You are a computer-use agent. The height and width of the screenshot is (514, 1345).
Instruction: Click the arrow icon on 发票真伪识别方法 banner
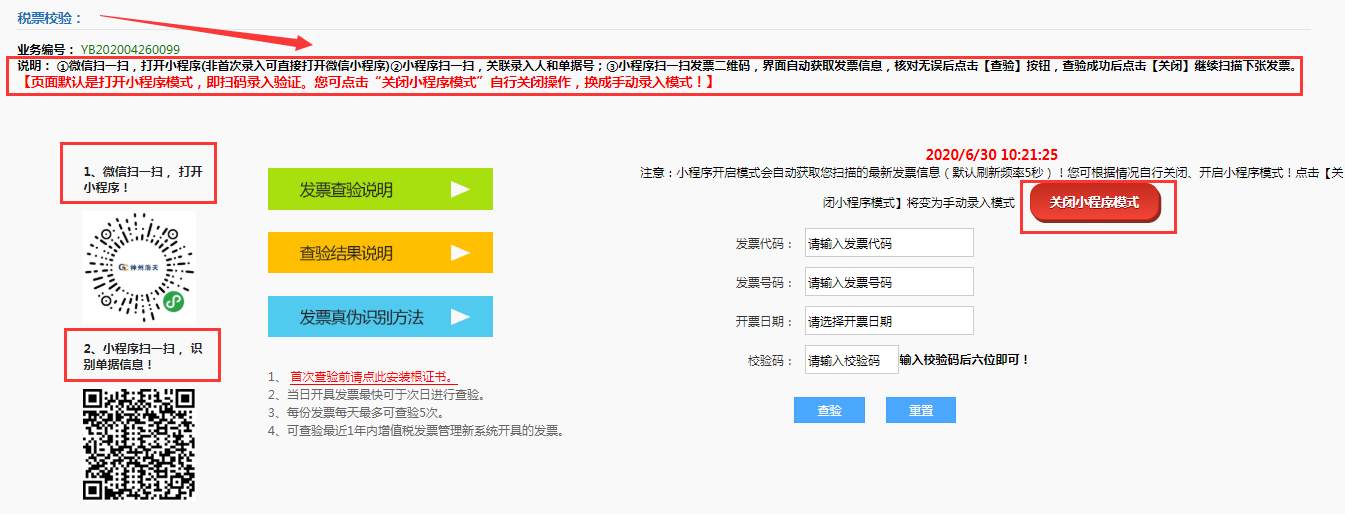coord(459,316)
